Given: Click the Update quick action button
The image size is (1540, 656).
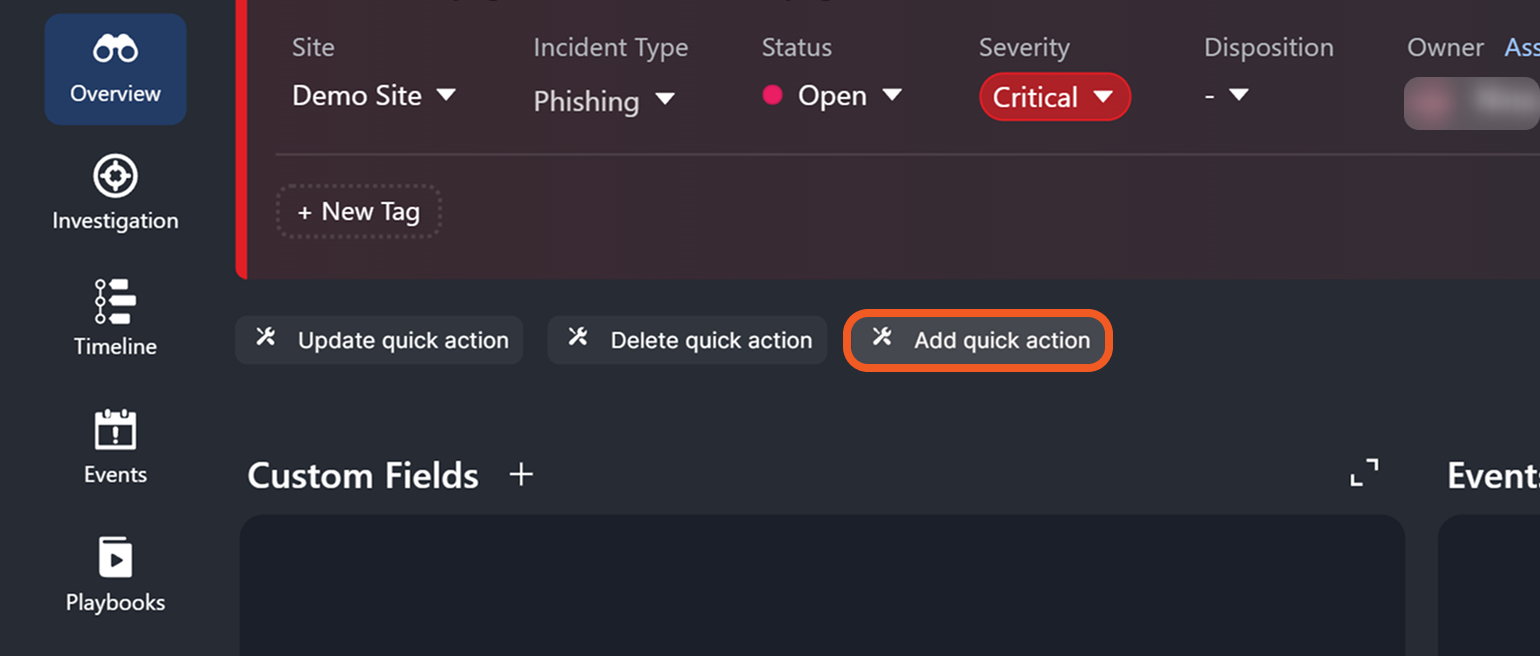Looking at the screenshot, I should pyautogui.click(x=379, y=341).
